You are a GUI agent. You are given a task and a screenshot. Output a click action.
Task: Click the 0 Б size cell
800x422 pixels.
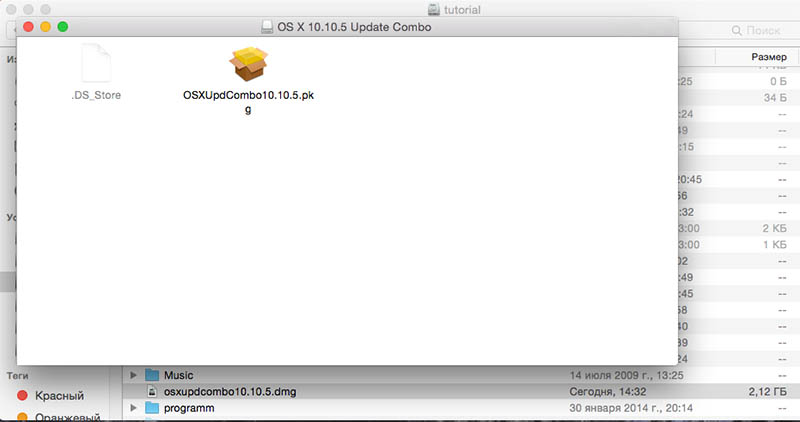tap(779, 81)
